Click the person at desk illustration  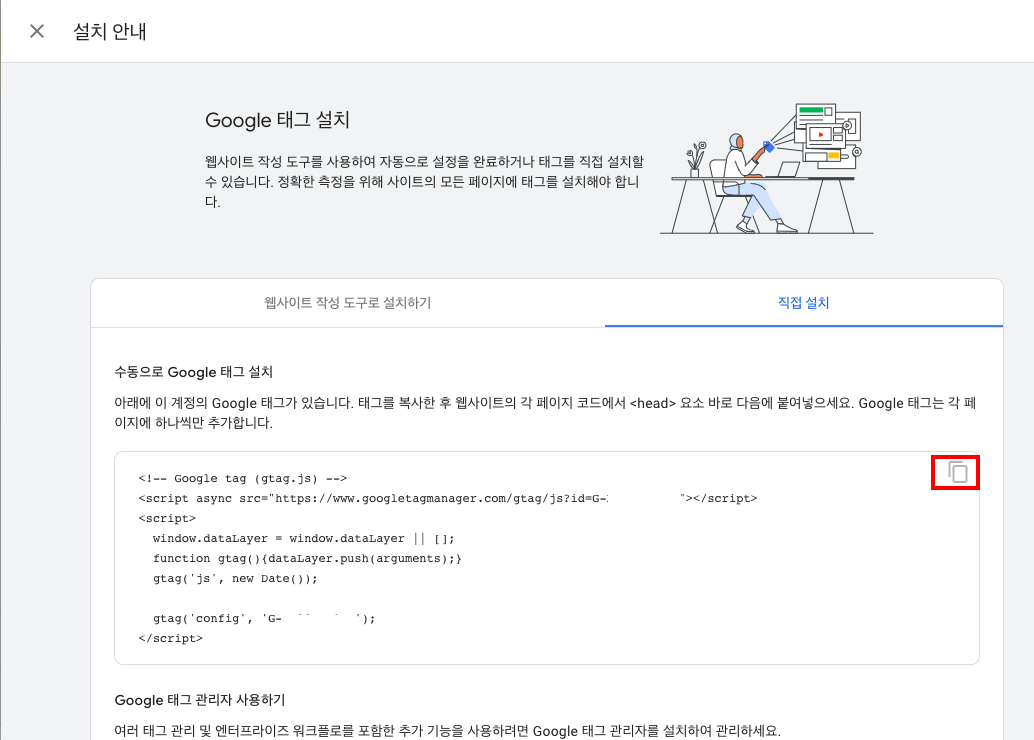(766, 169)
